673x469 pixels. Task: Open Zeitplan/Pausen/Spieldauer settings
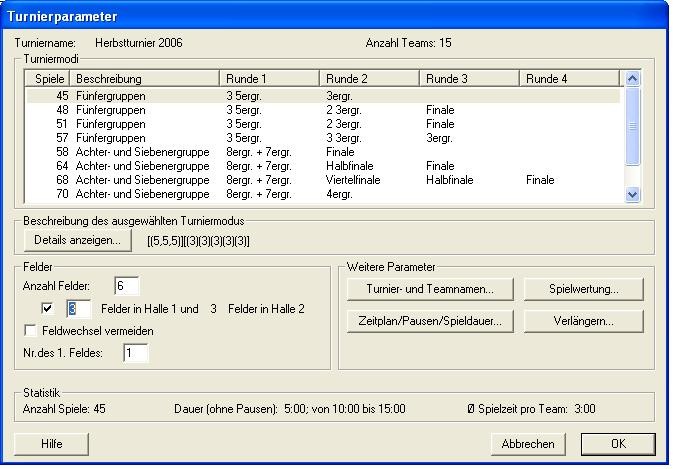(x=431, y=321)
